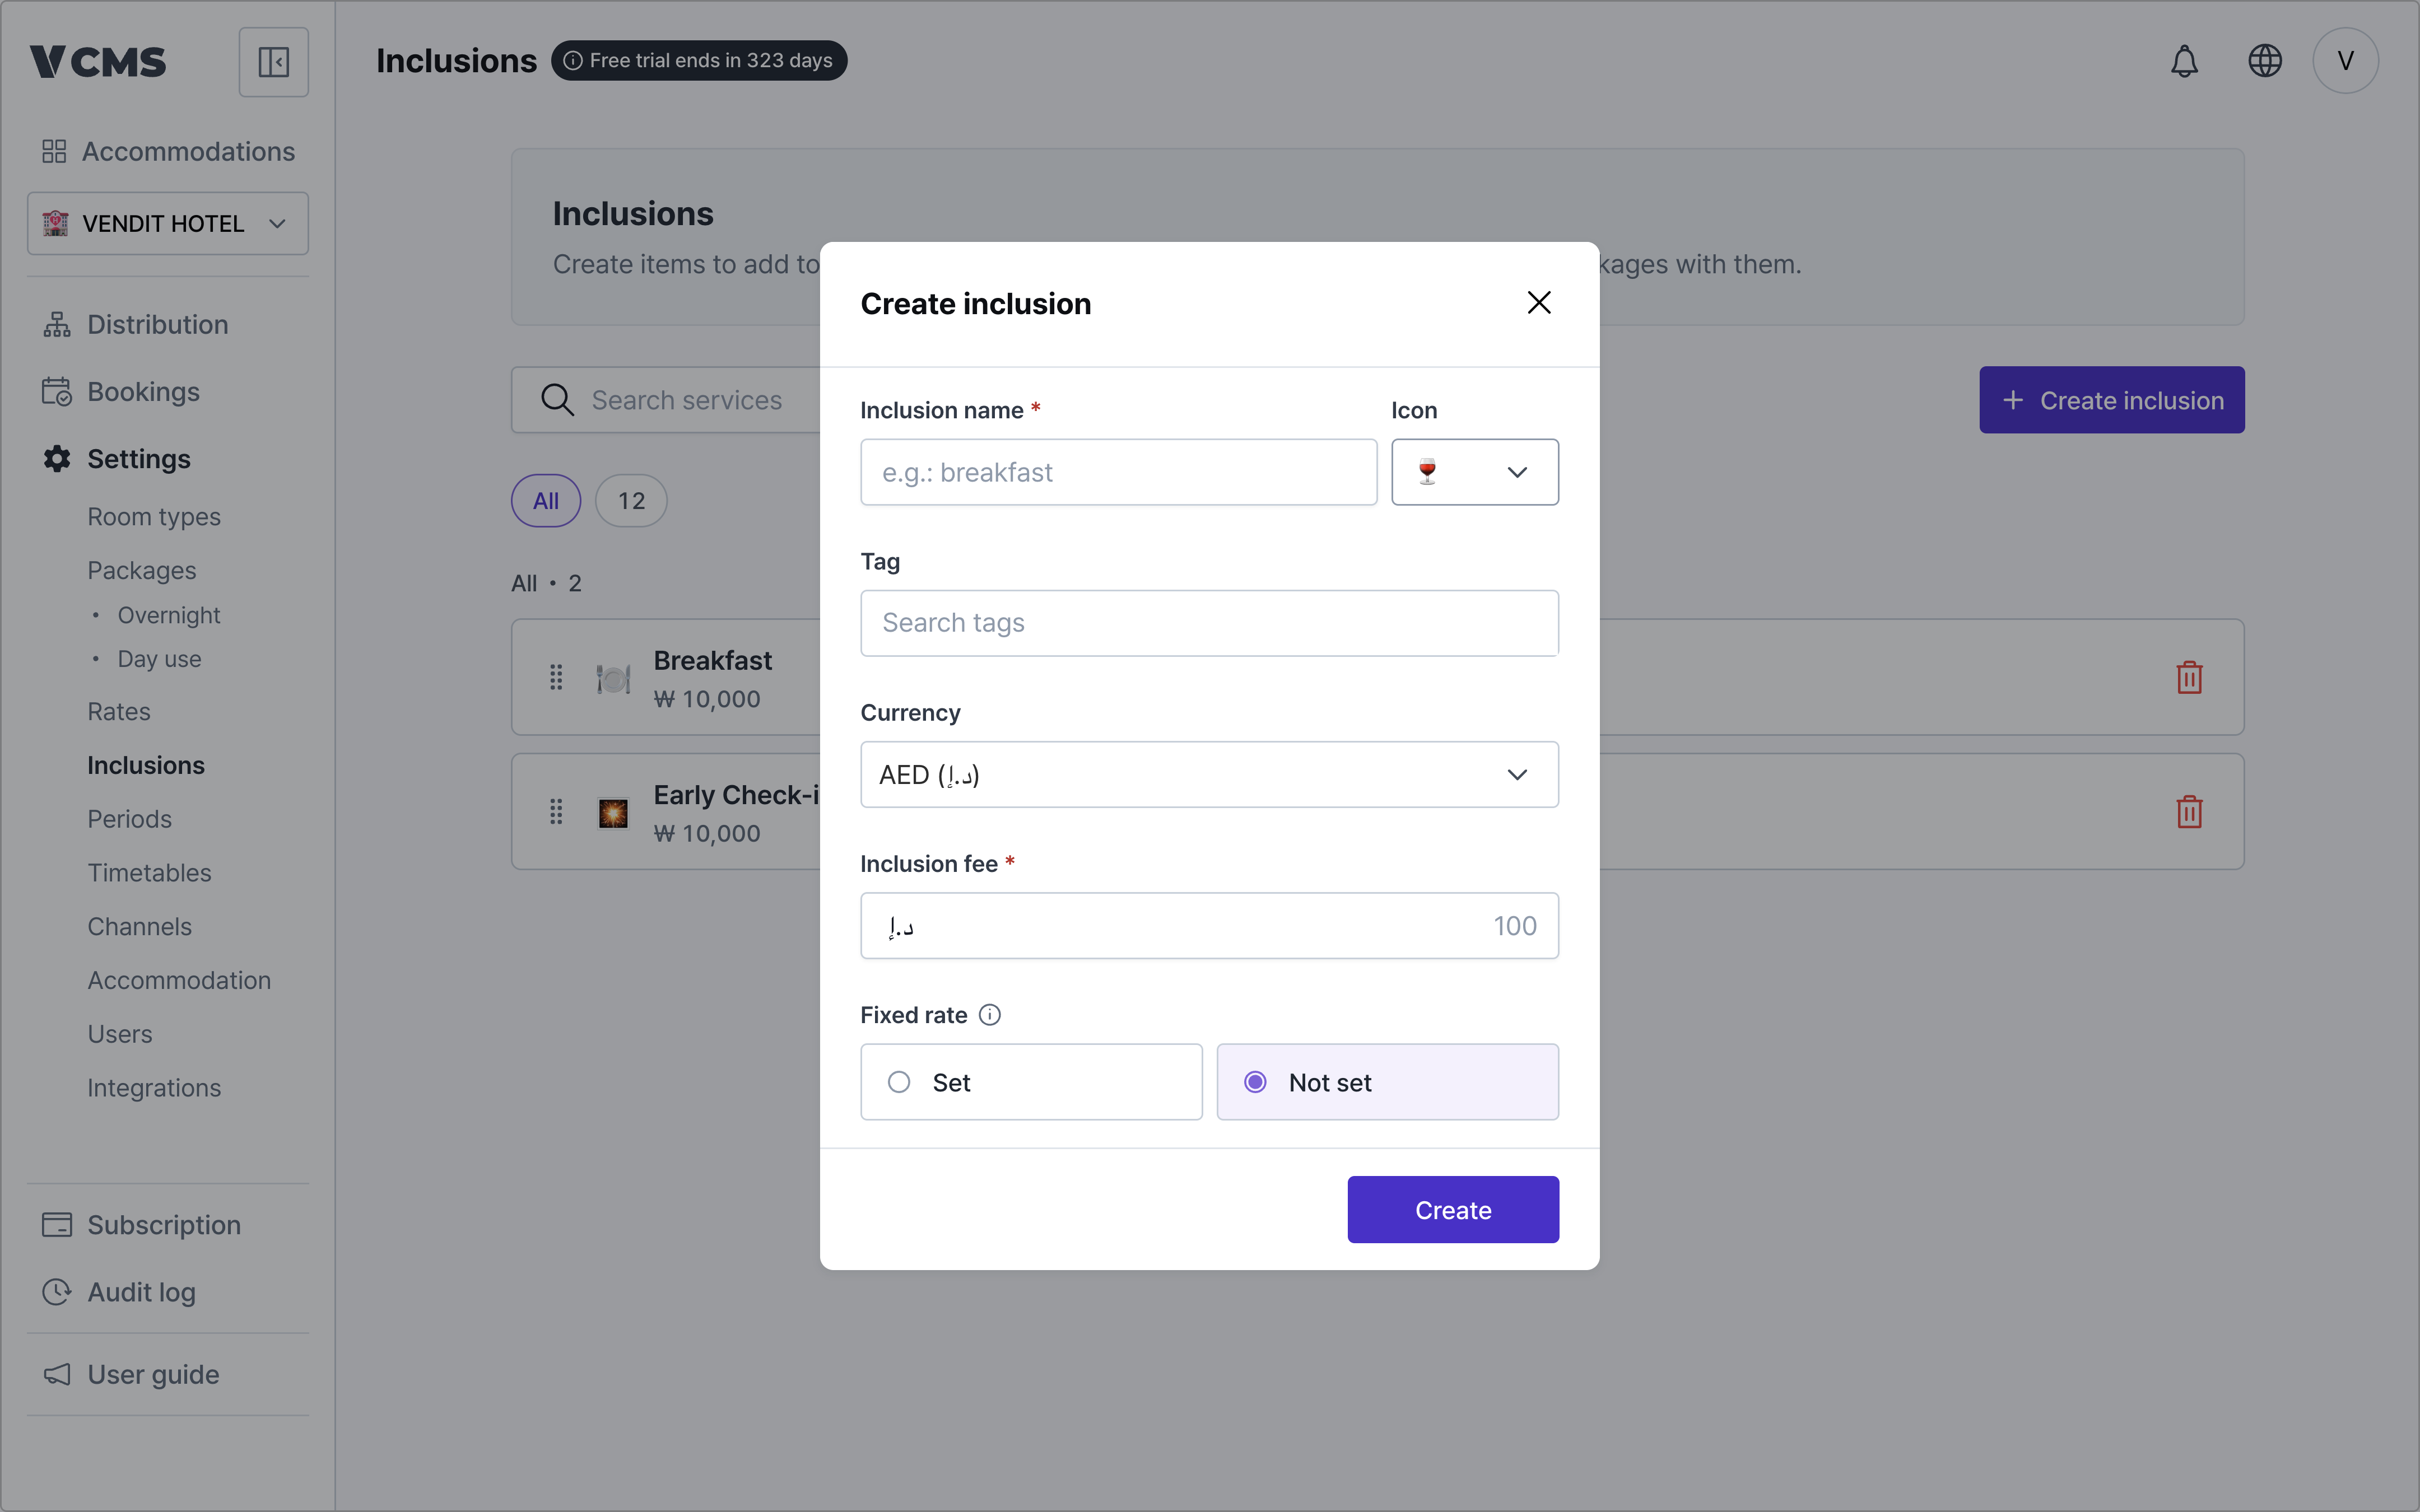Click the free trial info badge

(x=699, y=60)
